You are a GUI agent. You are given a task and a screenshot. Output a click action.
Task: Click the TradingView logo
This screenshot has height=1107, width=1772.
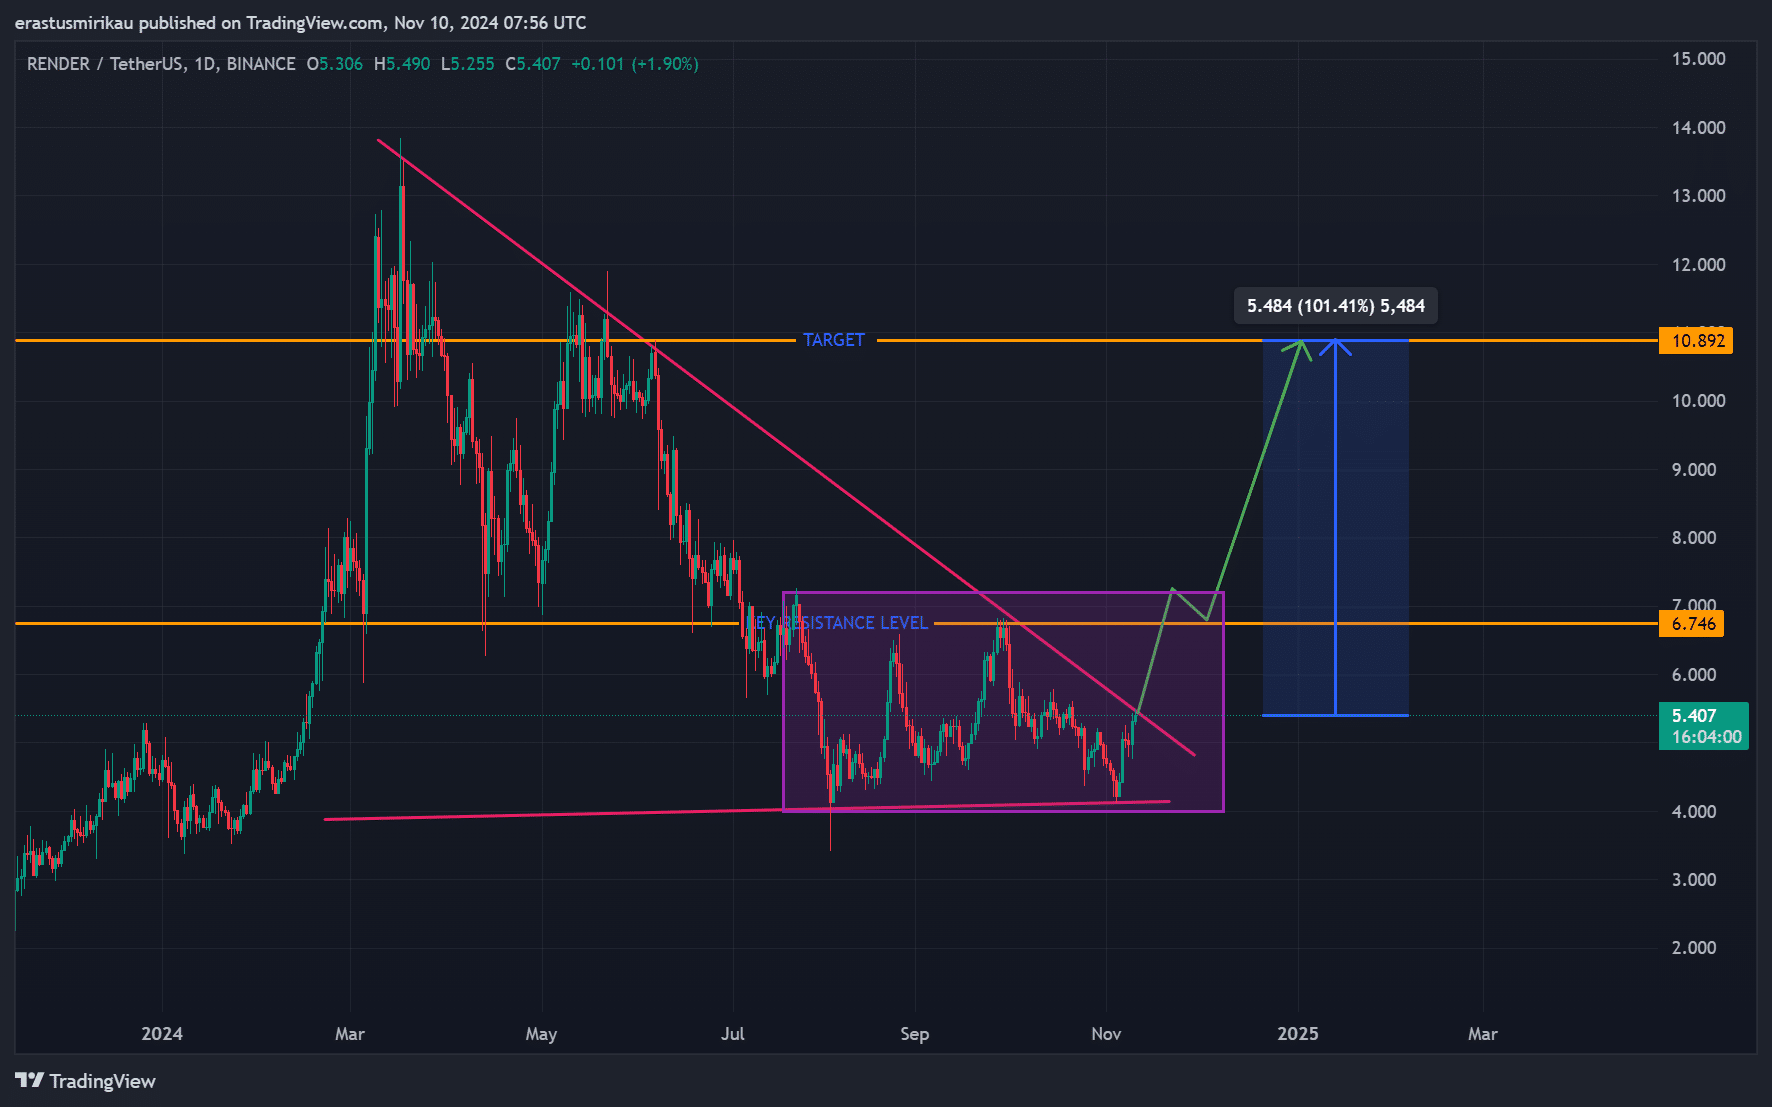[x=86, y=1081]
